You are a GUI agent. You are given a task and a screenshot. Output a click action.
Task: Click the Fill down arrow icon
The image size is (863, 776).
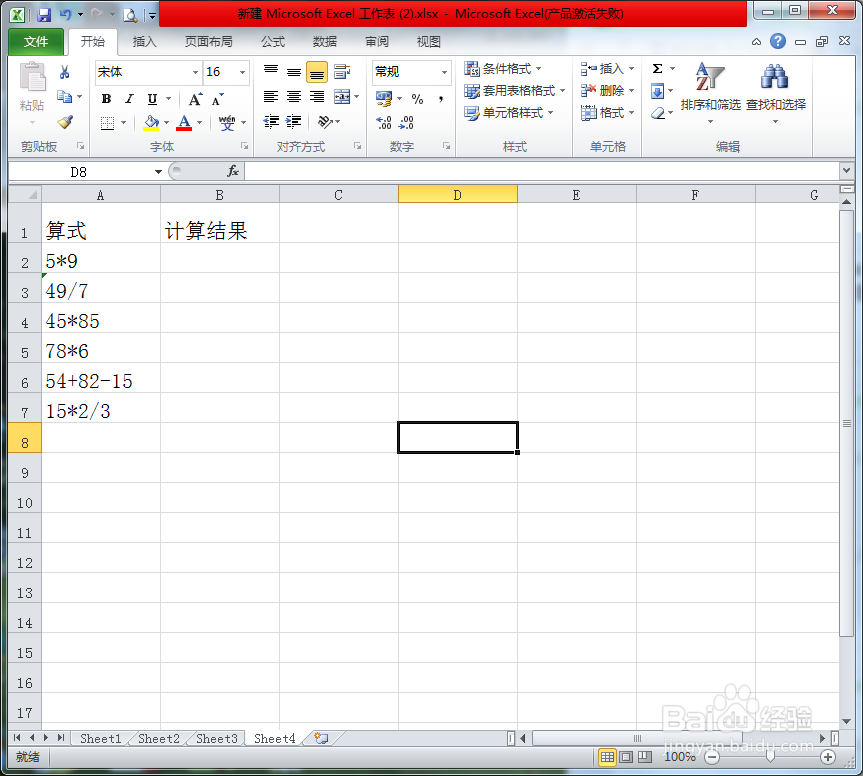pyautogui.click(x=657, y=91)
